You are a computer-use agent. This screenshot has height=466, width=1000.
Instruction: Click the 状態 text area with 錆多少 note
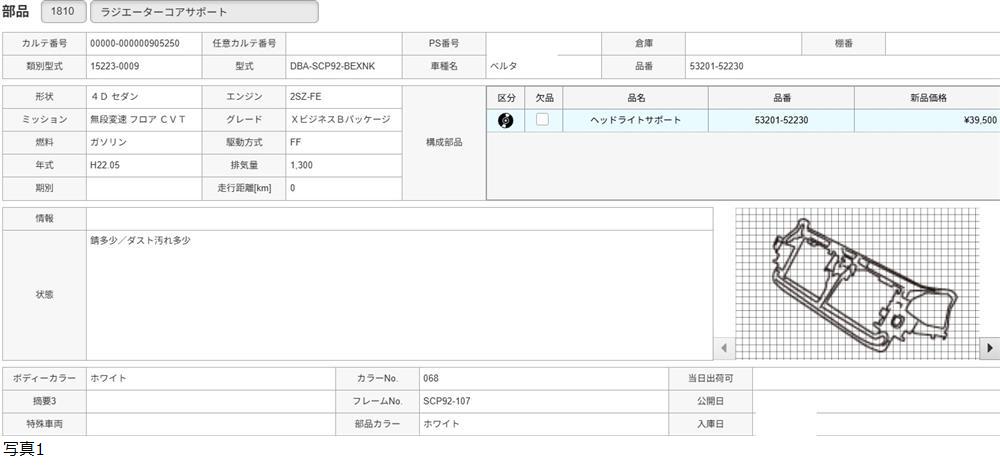coord(399,295)
